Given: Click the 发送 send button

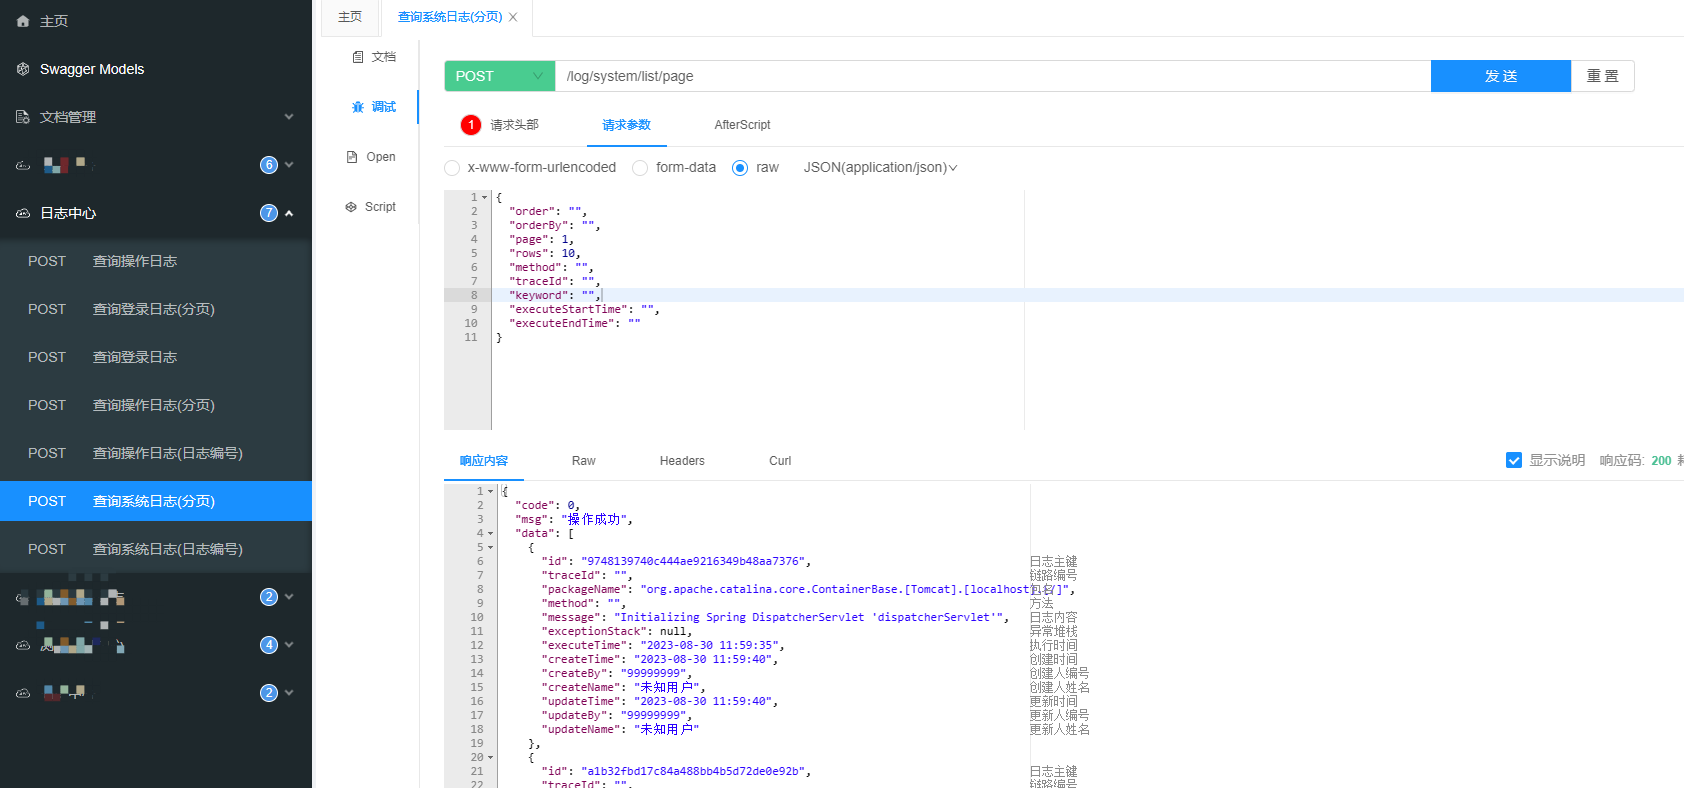Looking at the screenshot, I should (1501, 76).
